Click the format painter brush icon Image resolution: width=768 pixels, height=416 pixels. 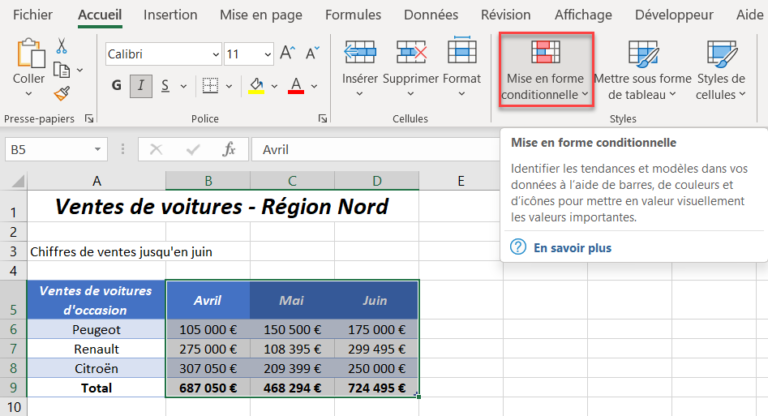click(61, 93)
